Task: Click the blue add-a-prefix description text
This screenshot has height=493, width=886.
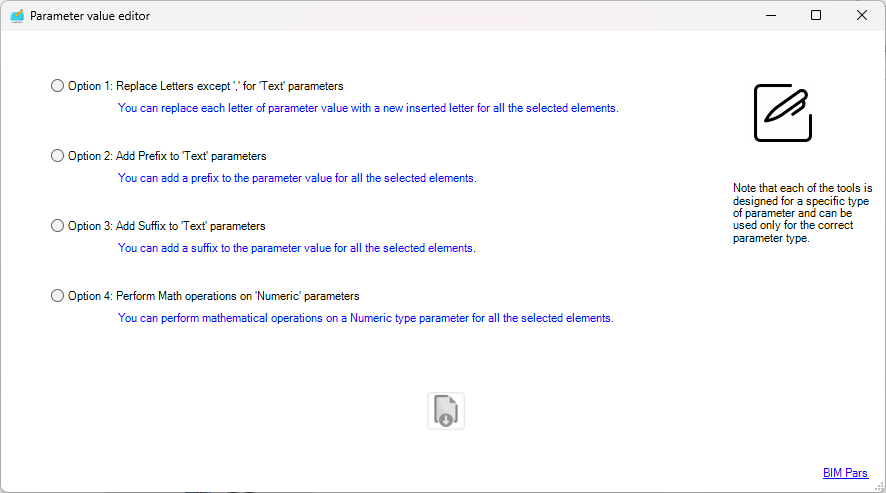Action: click(297, 178)
